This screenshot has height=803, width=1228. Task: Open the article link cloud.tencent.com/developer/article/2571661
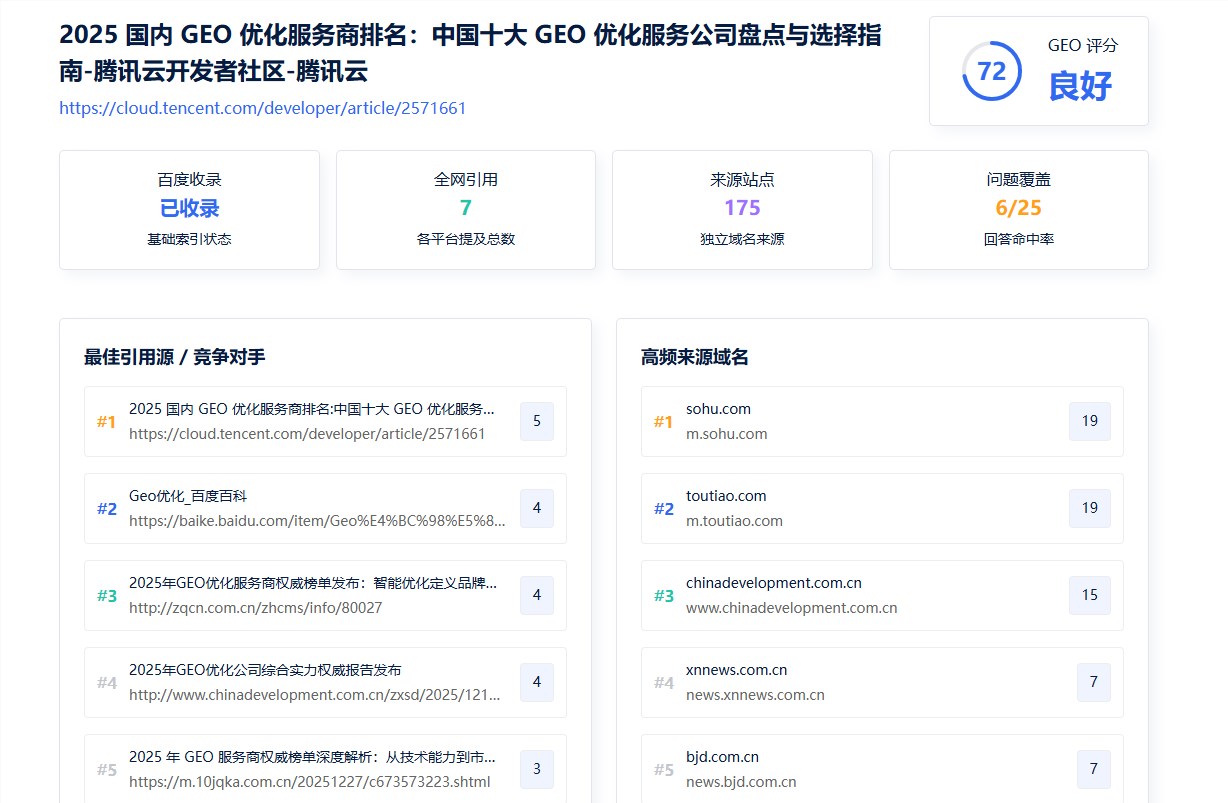261,108
